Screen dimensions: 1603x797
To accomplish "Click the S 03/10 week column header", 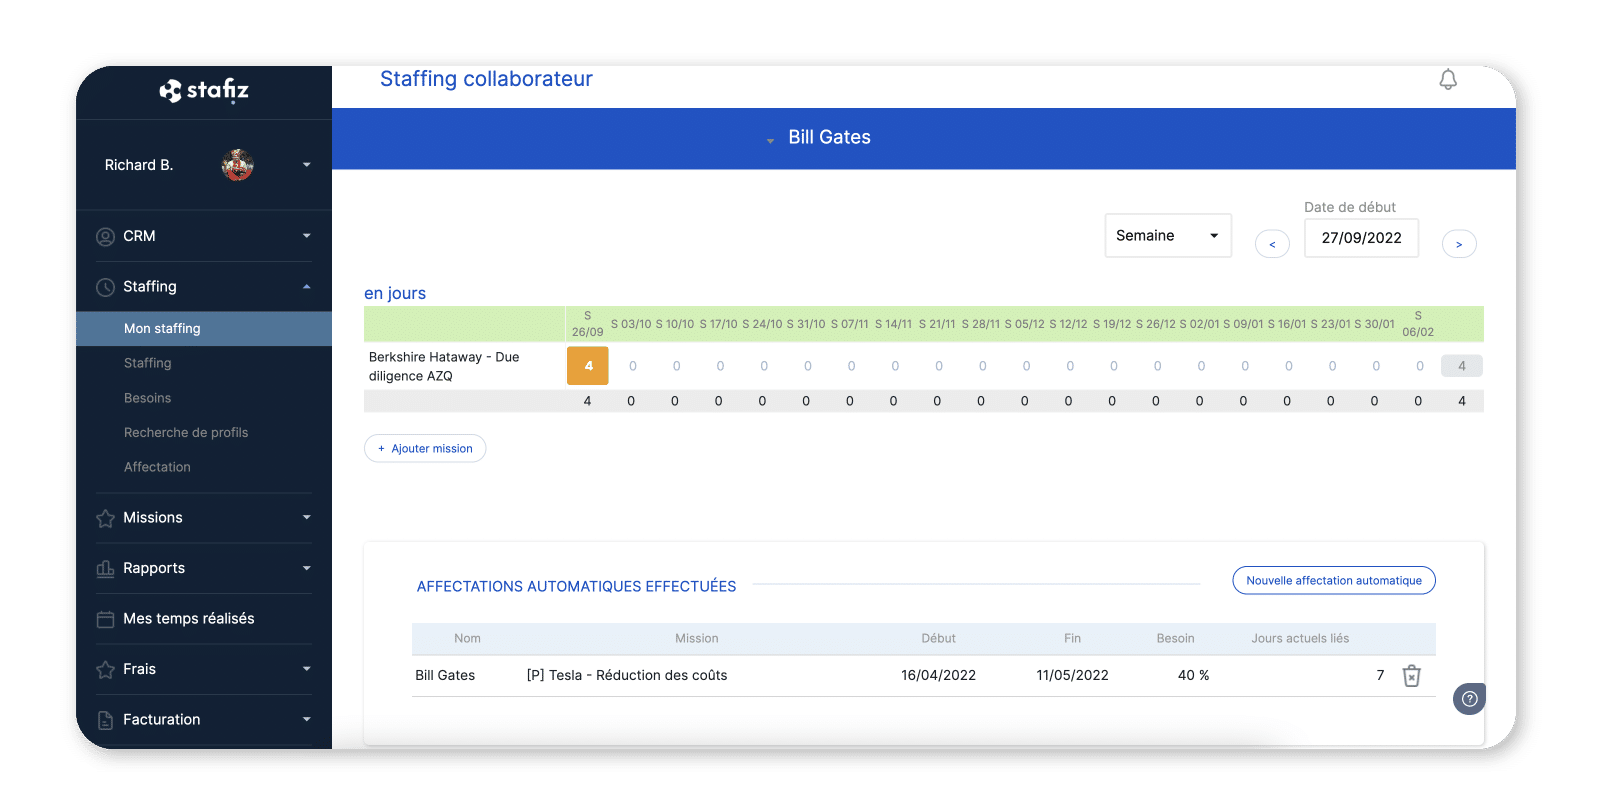I will (x=631, y=324).
